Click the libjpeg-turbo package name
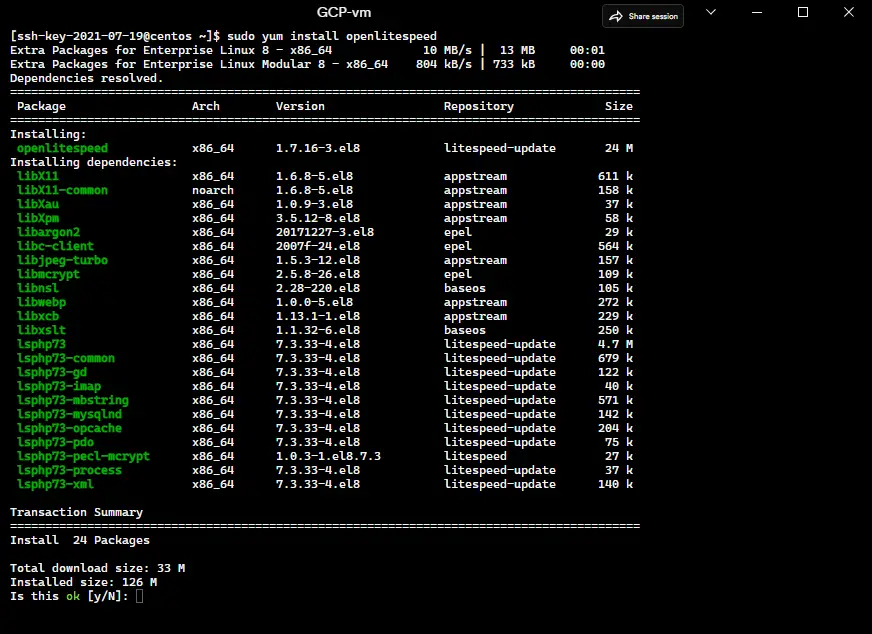 click(x=62, y=260)
